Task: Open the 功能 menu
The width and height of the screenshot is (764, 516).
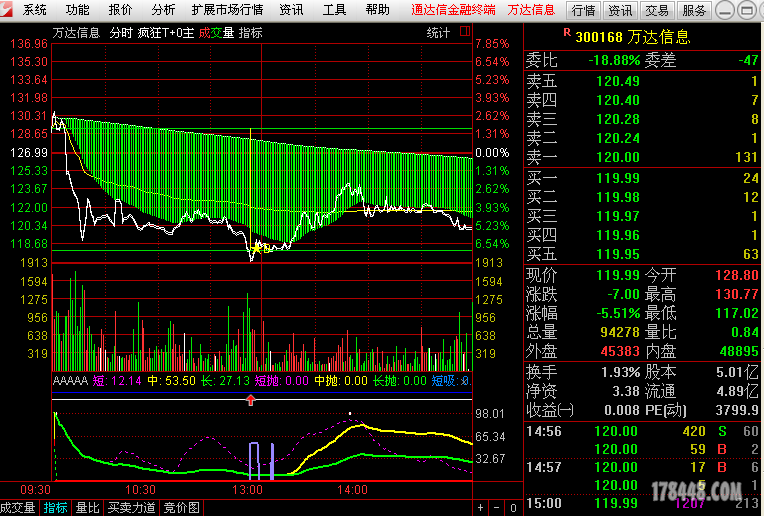Action: tap(77, 10)
